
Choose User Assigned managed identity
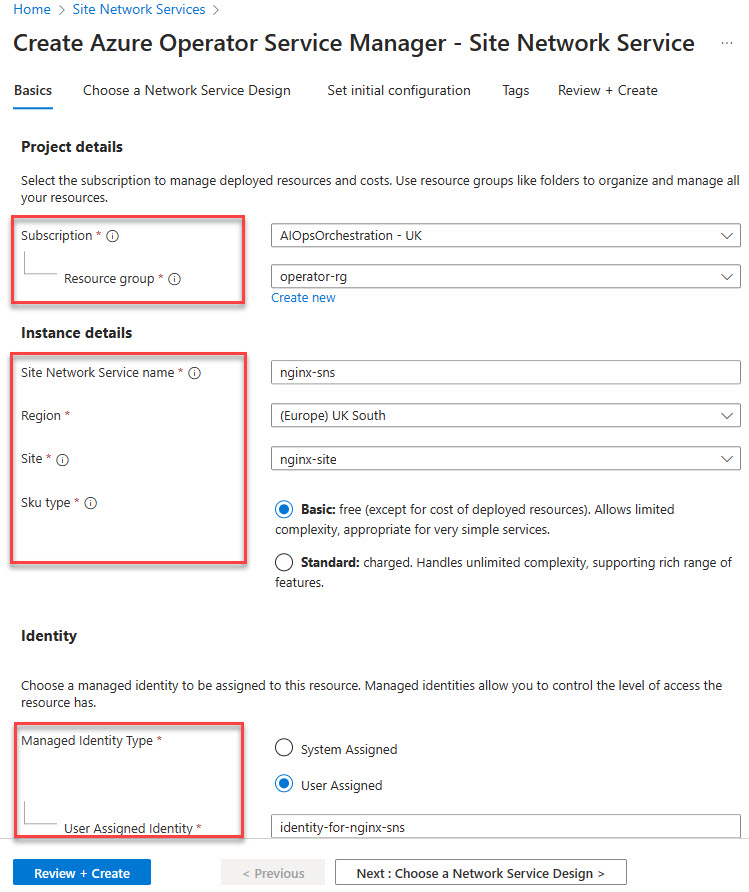coord(284,784)
